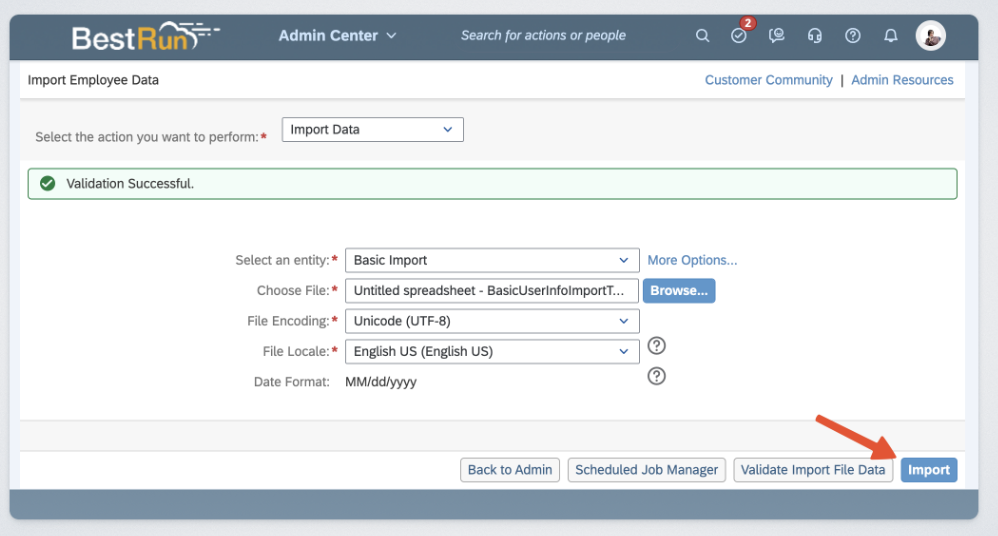Expand the Unicode (UTF-8) encoding dropdown
Viewport: 998px width, 536px height.
491,321
